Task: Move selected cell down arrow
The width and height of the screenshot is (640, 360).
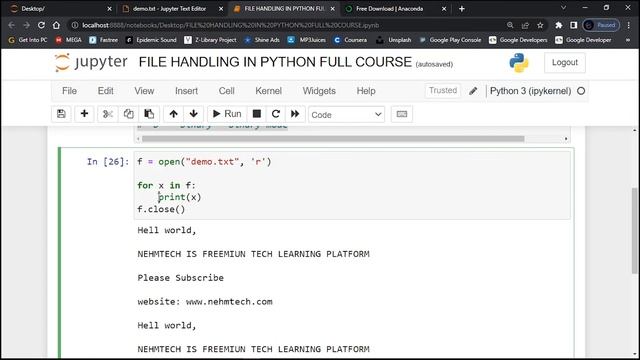Action: click(193, 114)
